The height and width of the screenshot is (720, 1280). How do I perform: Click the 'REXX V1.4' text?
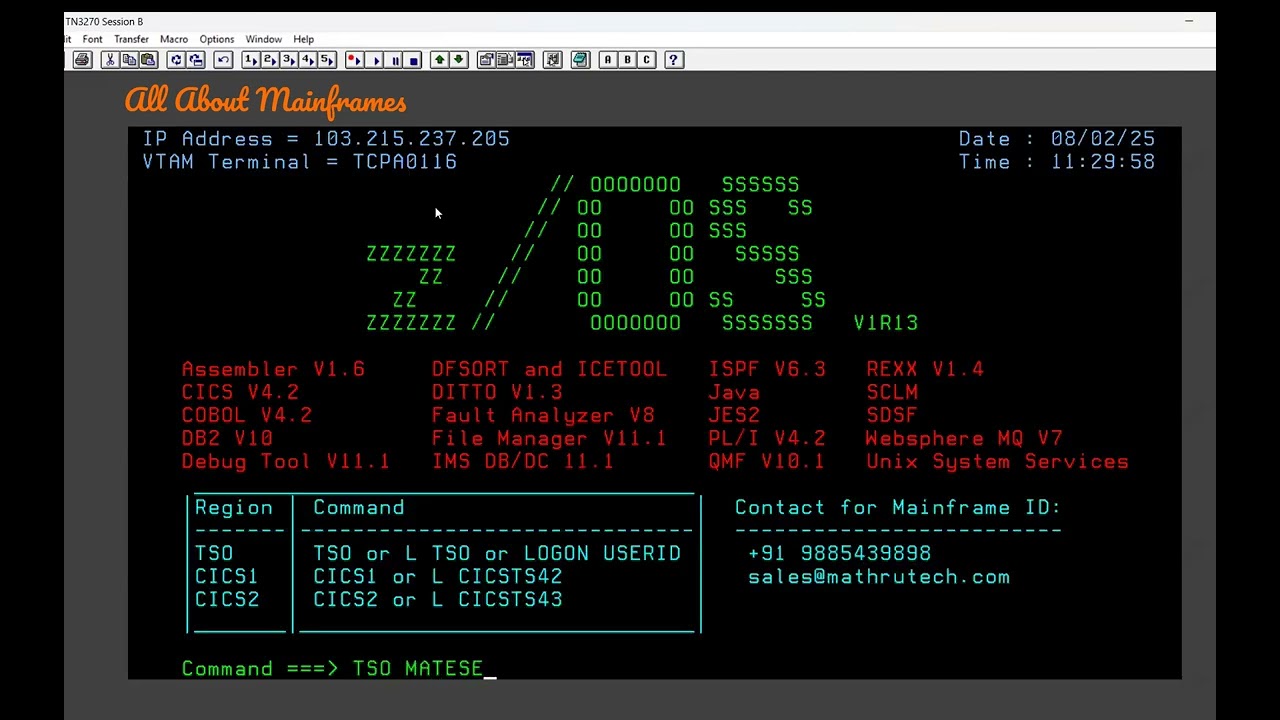(925, 369)
